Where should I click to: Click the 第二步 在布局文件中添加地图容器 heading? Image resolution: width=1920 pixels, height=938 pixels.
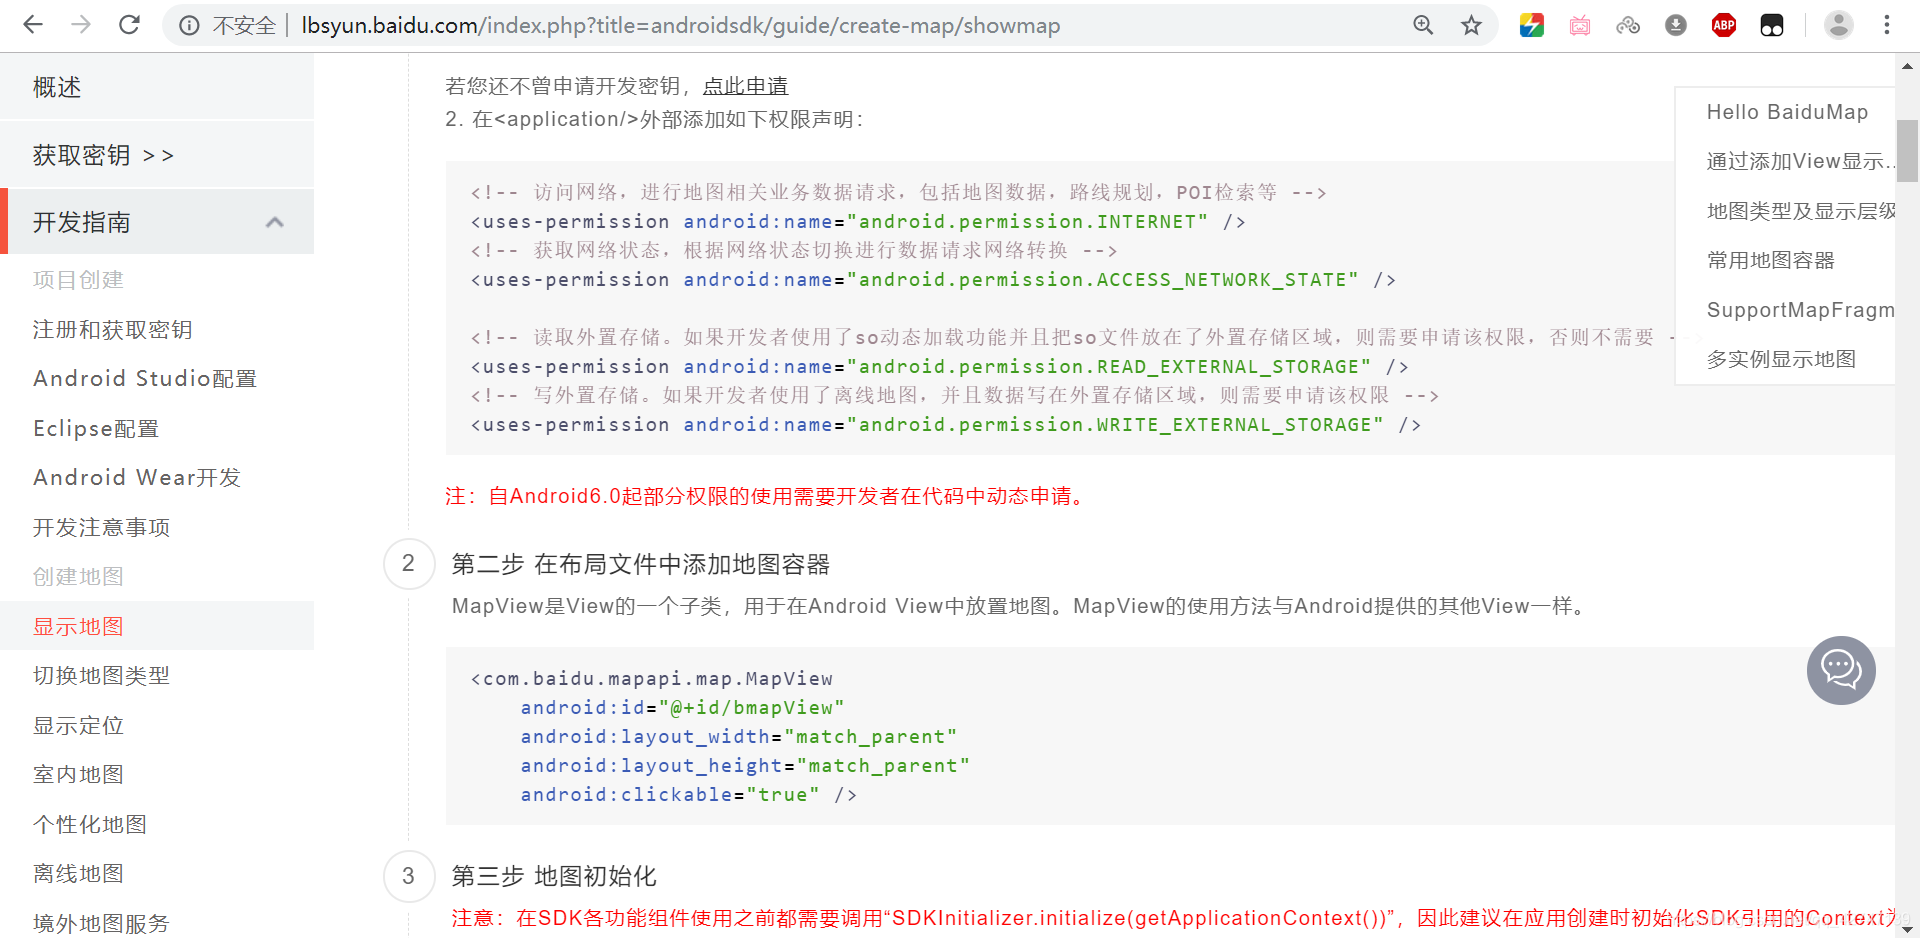641,565
